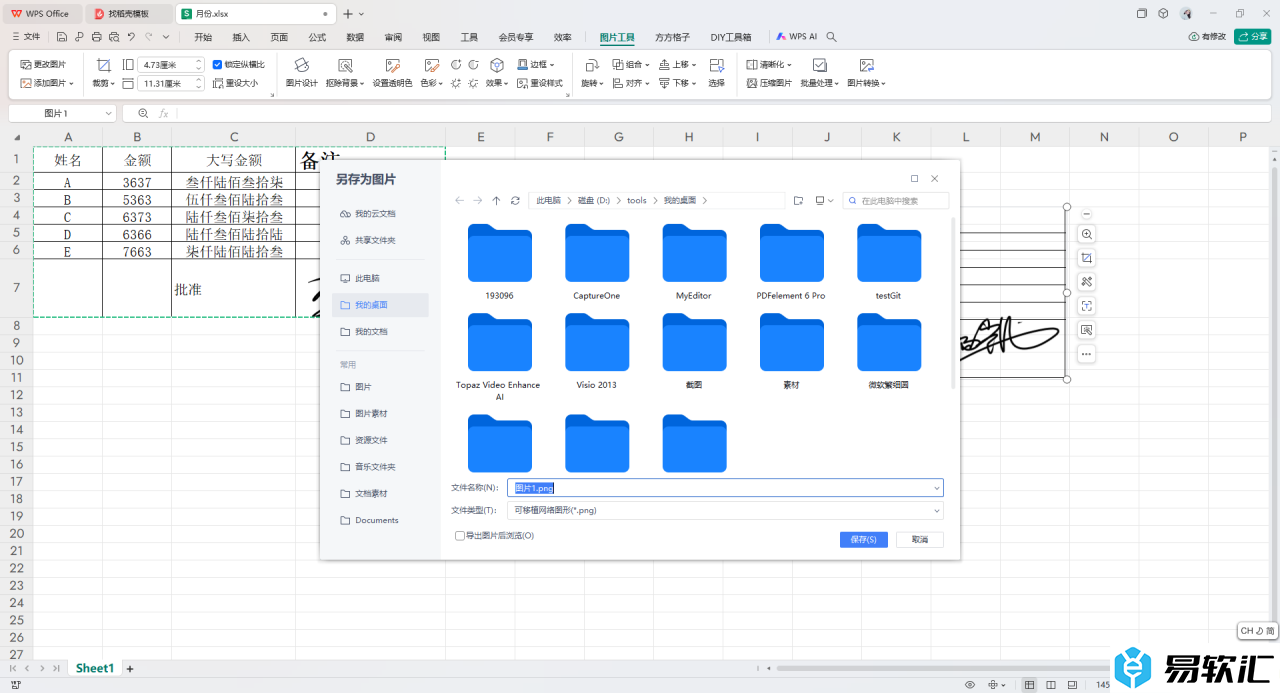Open the 方方格子 ribbon tab
This screenshot has height=693, width=1280.
(672, 37)
